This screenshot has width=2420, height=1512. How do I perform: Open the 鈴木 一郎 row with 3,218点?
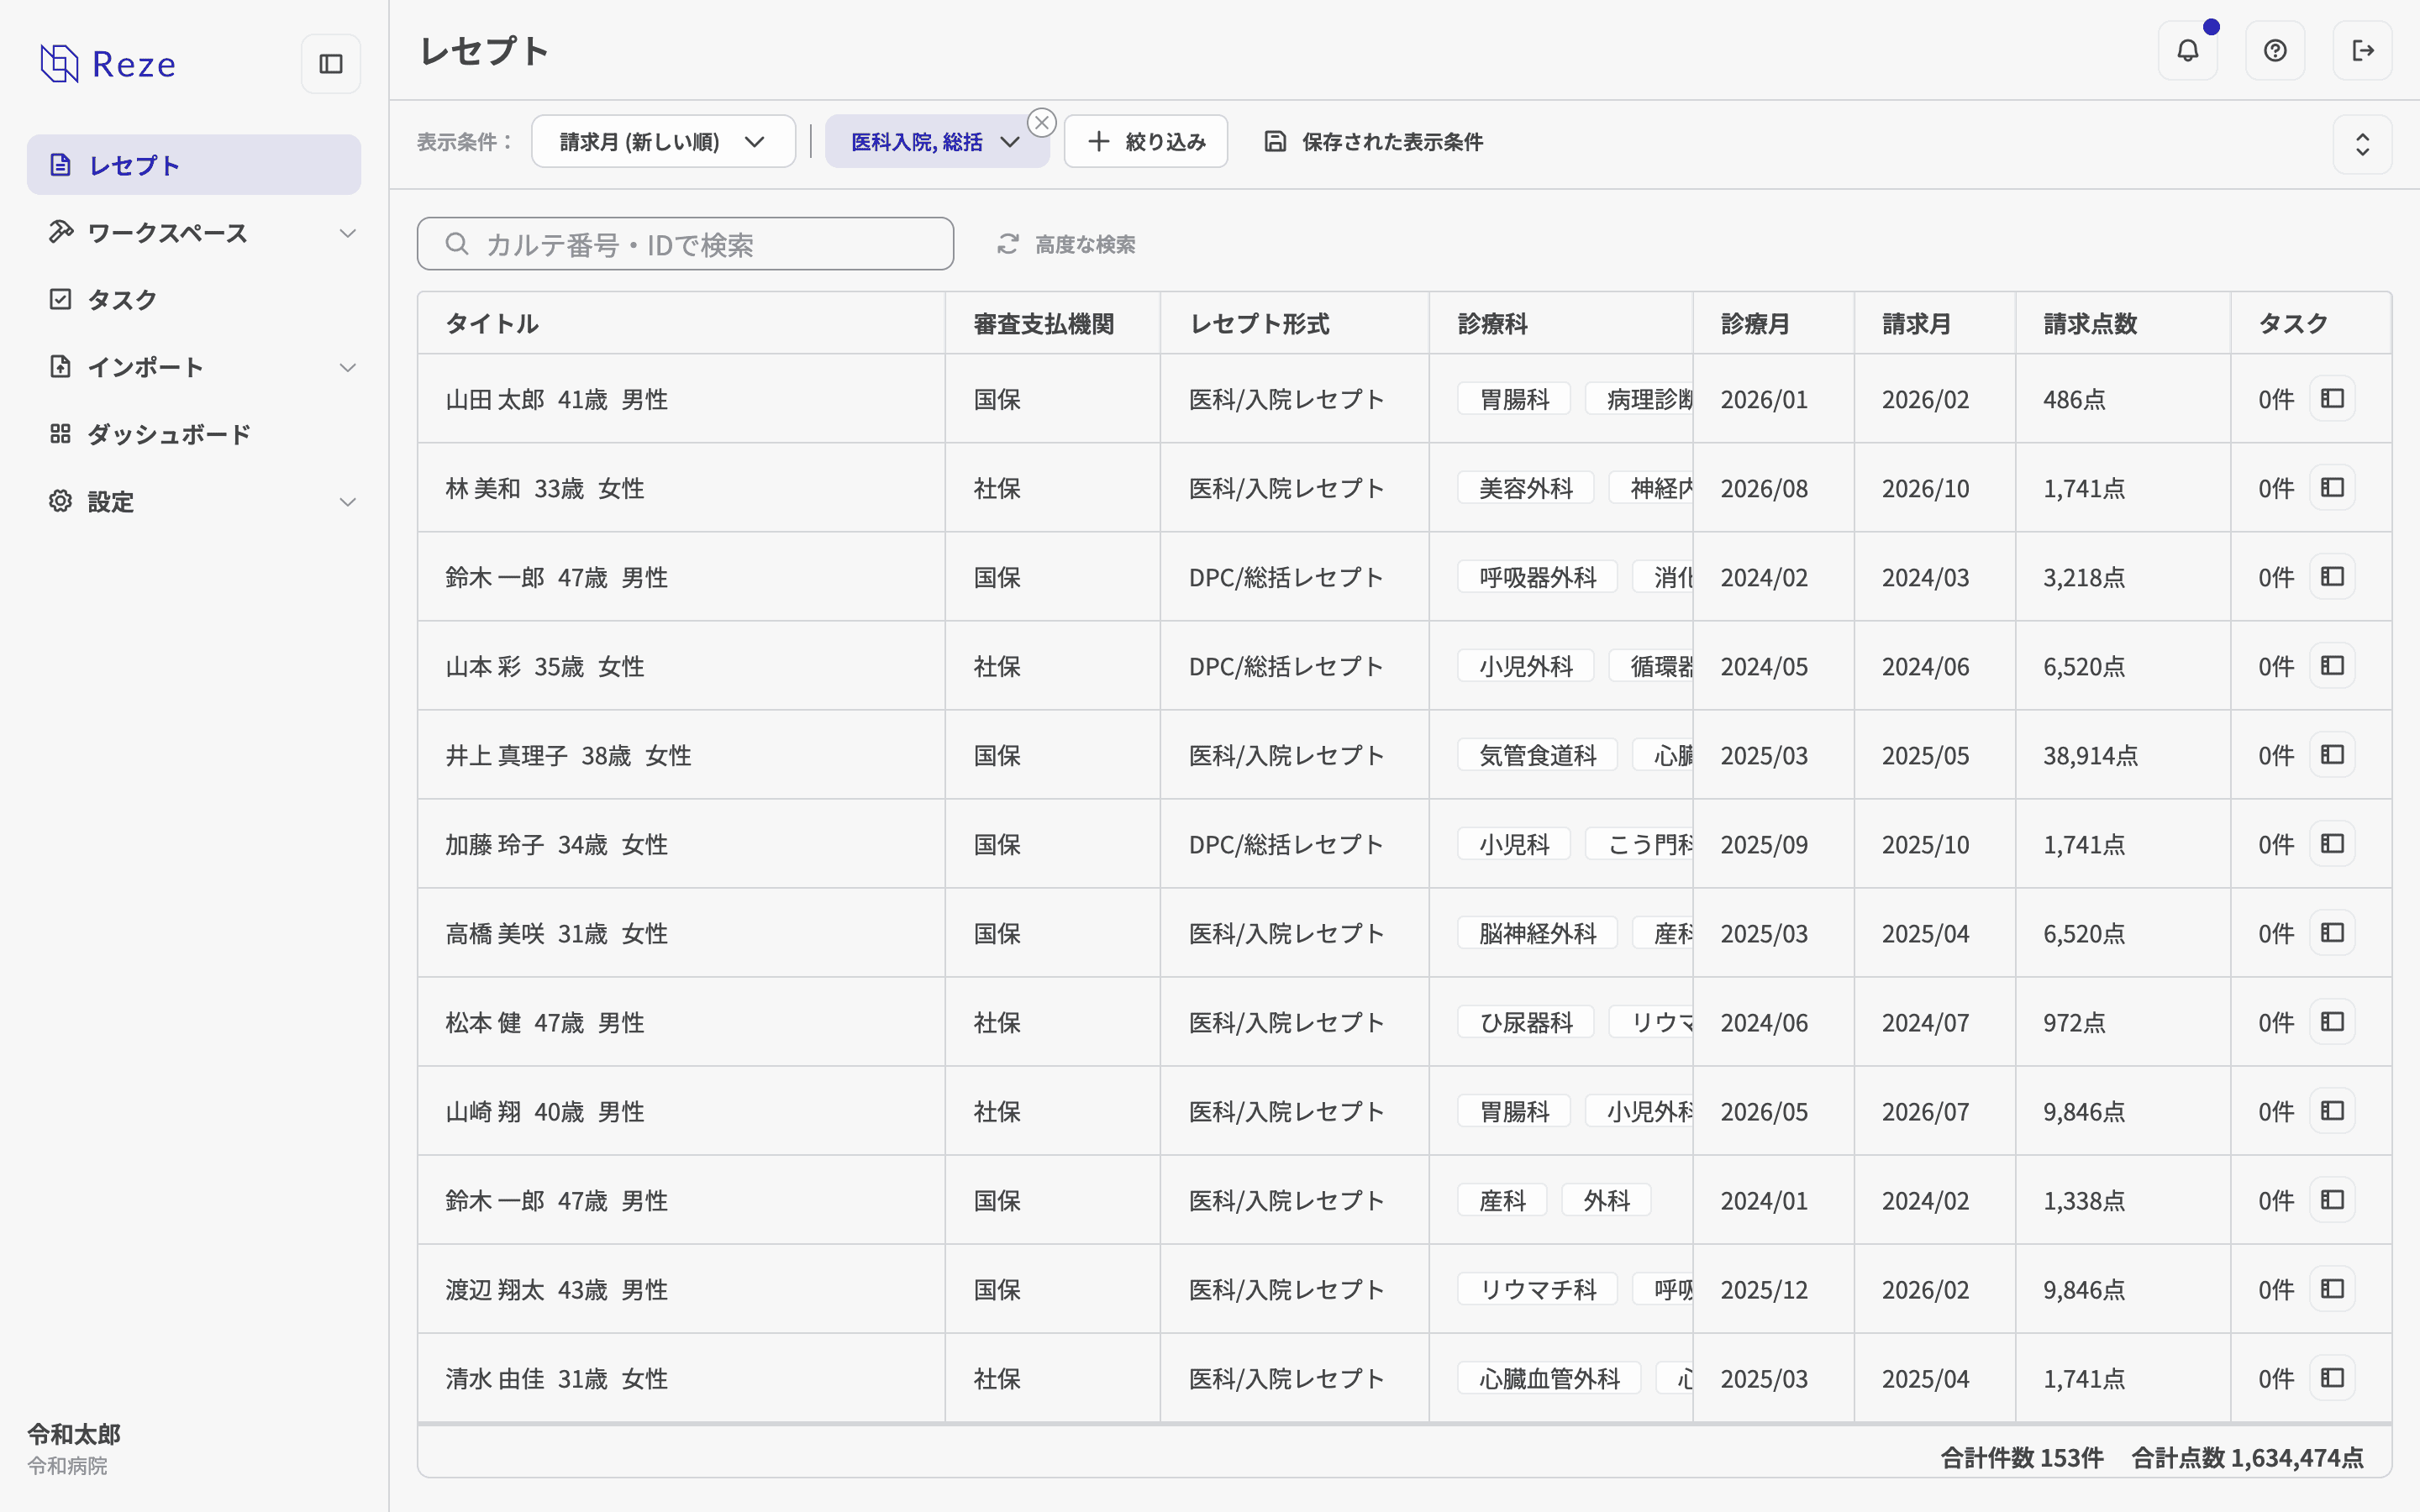1404,577
